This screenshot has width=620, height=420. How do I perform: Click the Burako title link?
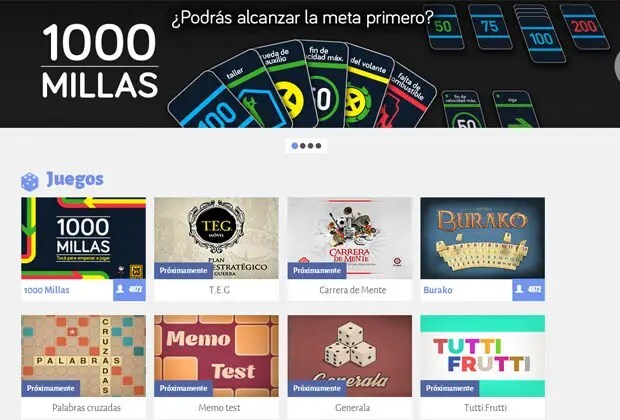click(438, 290)
